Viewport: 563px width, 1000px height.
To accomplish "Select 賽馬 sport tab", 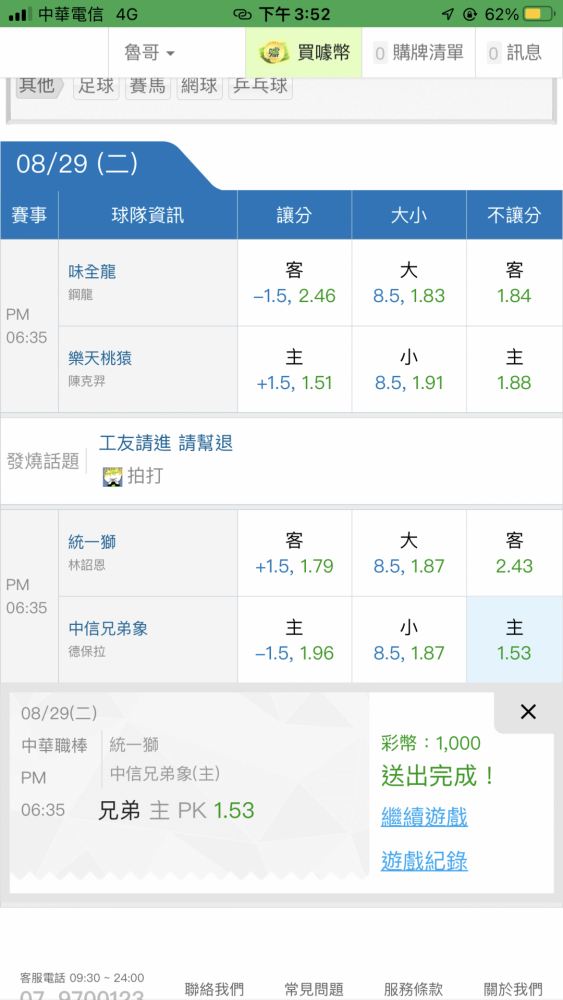I will click(x=148, y=87).
